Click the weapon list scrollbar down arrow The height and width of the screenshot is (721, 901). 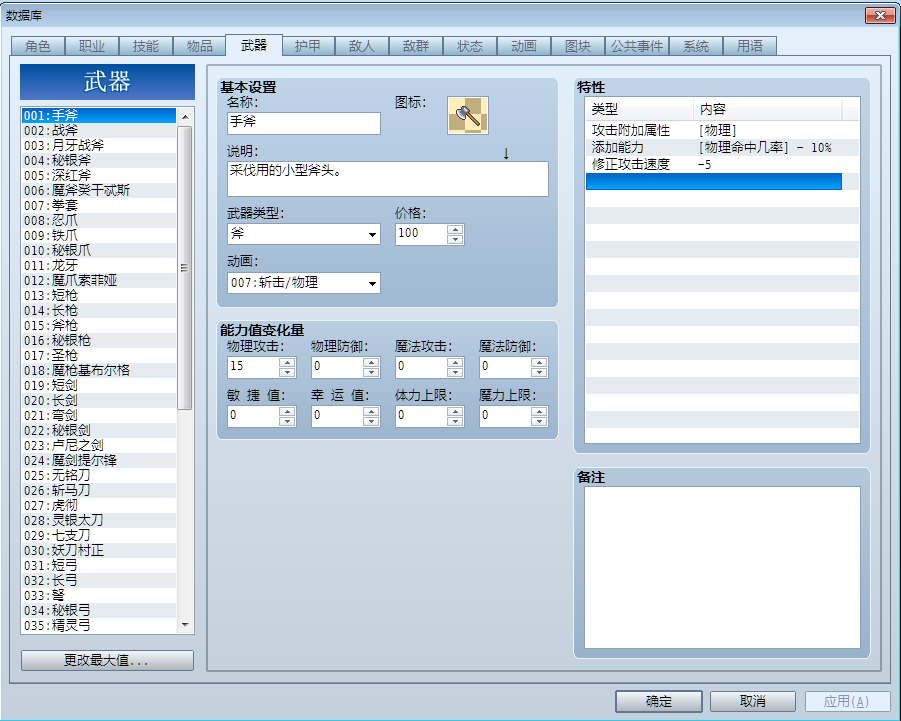[185, 624]
